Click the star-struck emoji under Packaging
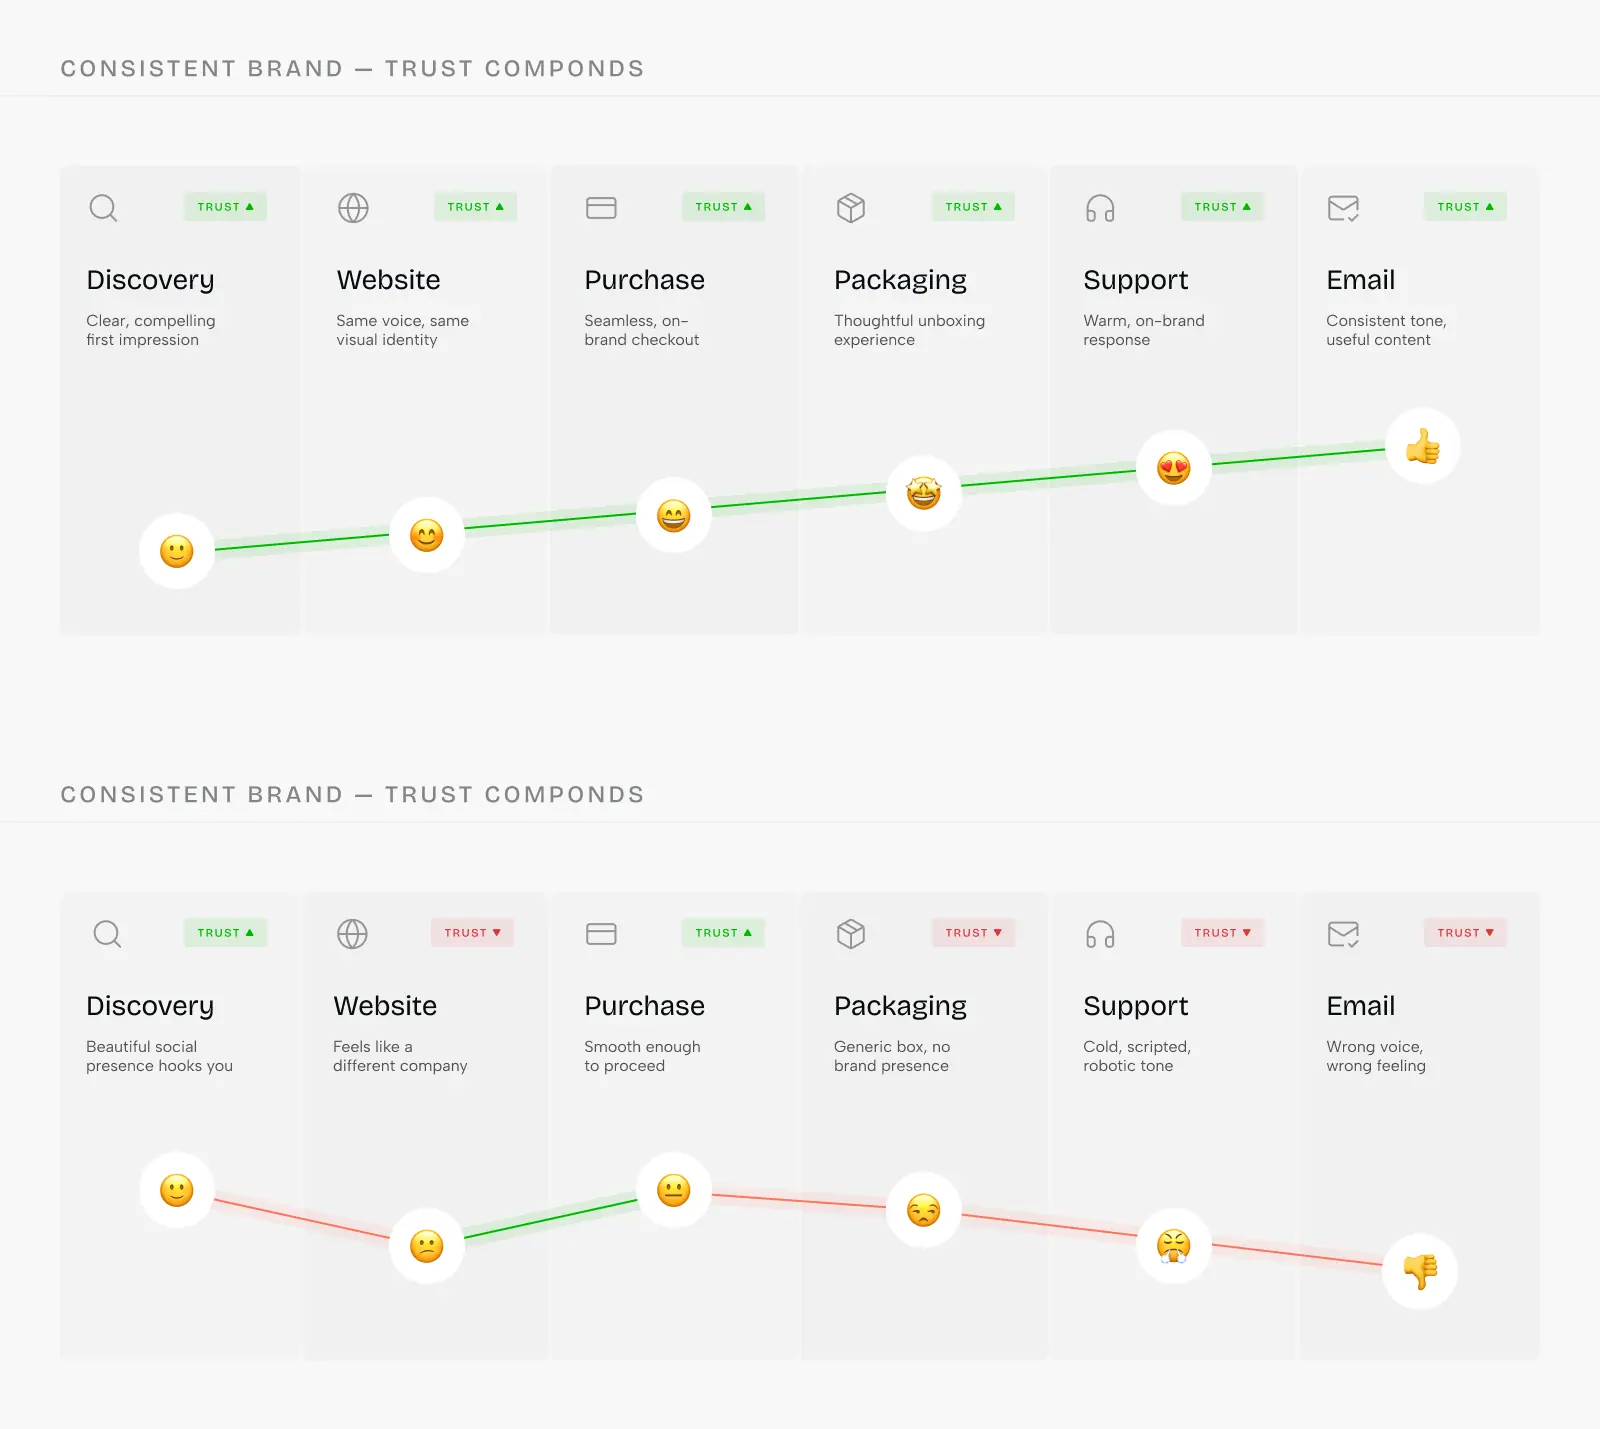The image size is (1600, 1429). (x=924, y=493)
